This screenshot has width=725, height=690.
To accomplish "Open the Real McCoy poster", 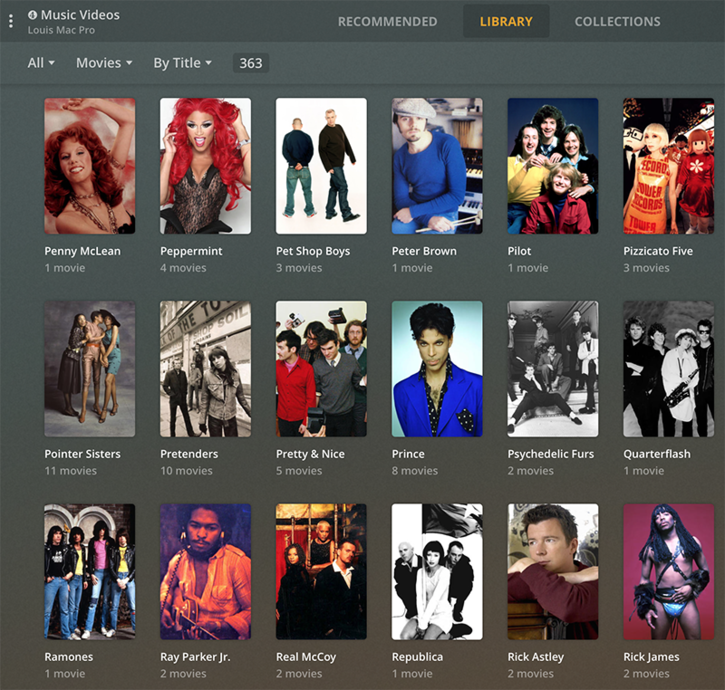I will click(x=321, y=572).
